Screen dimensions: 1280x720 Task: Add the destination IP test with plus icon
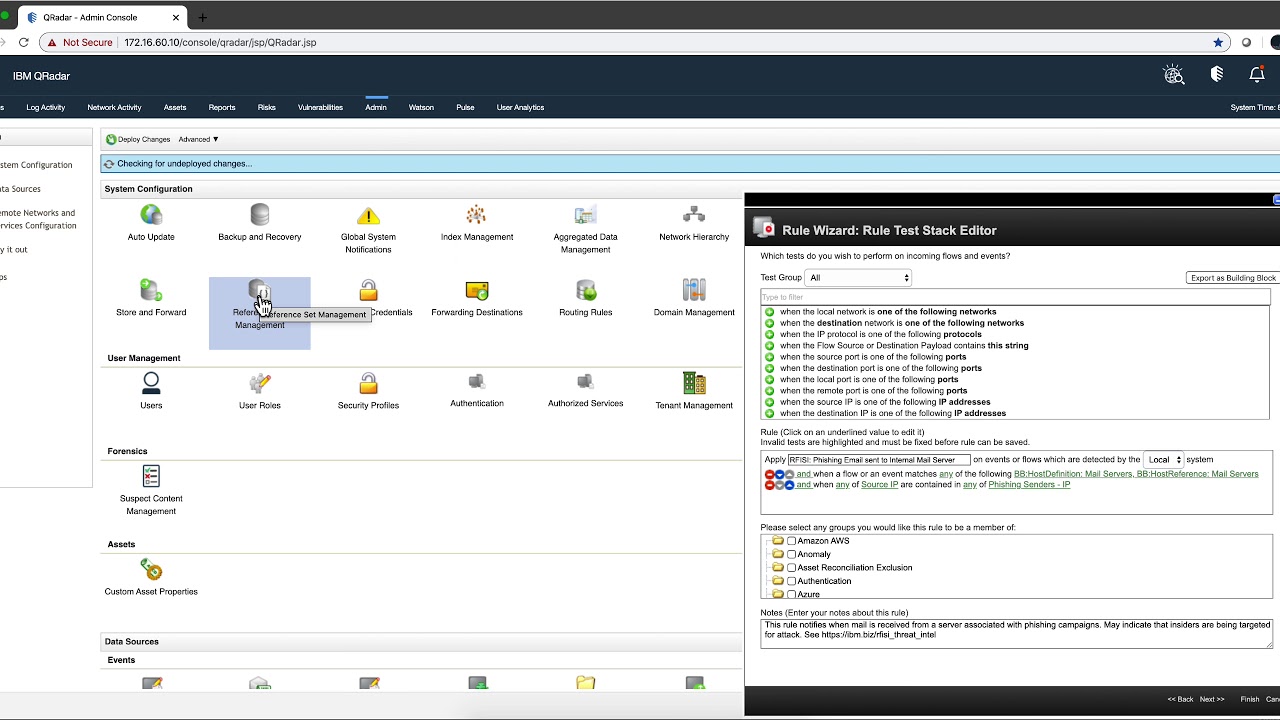[x=769, y=413]
